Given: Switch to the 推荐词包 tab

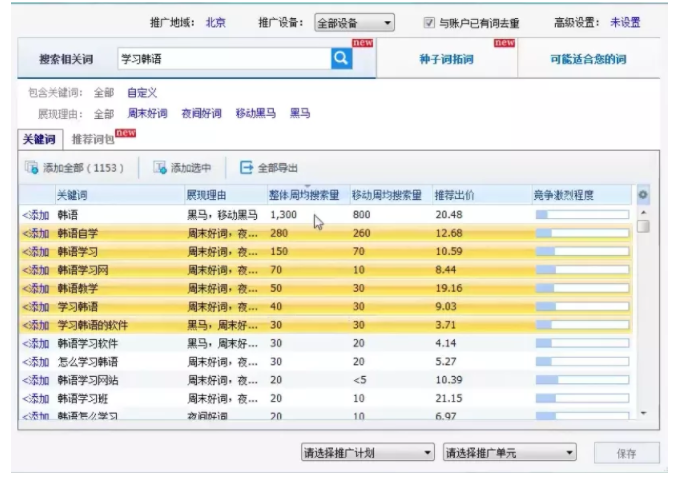Looking at the screenshot, I should 93,139.
